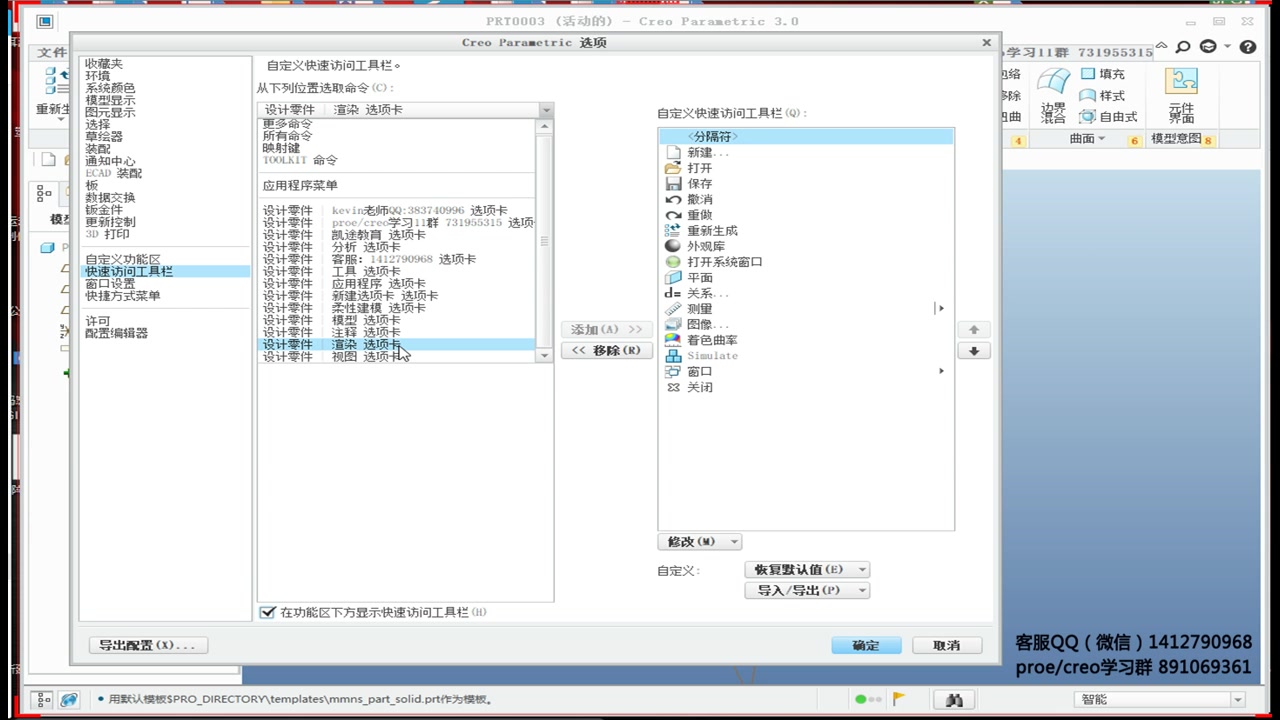This screenshot has height=720, width=1280.
Task: Click 元件界面 component interface tool
Action: [x=1181, y=95]
